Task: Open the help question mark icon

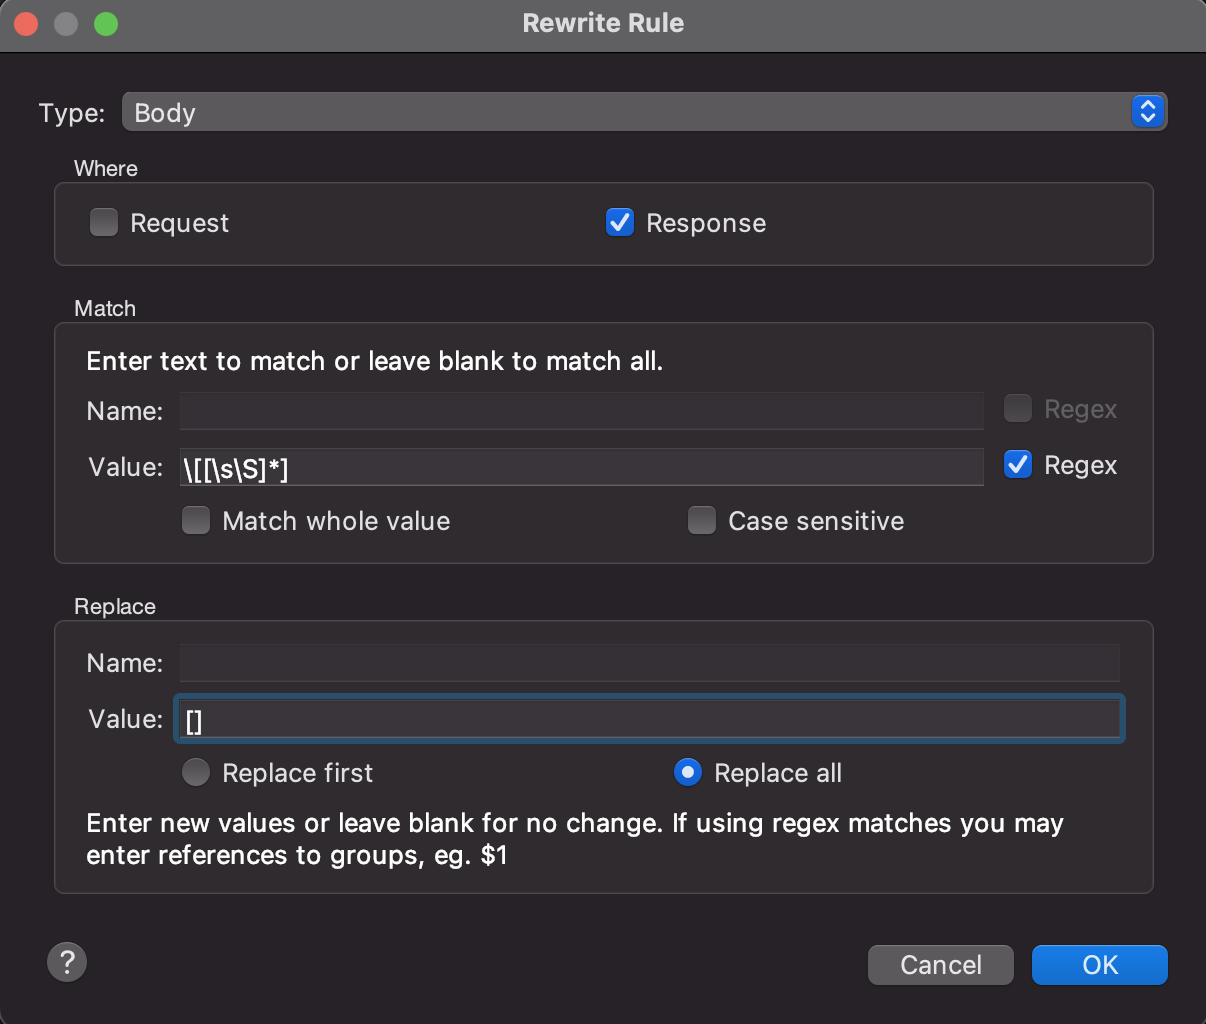Action: click(67, 963)
